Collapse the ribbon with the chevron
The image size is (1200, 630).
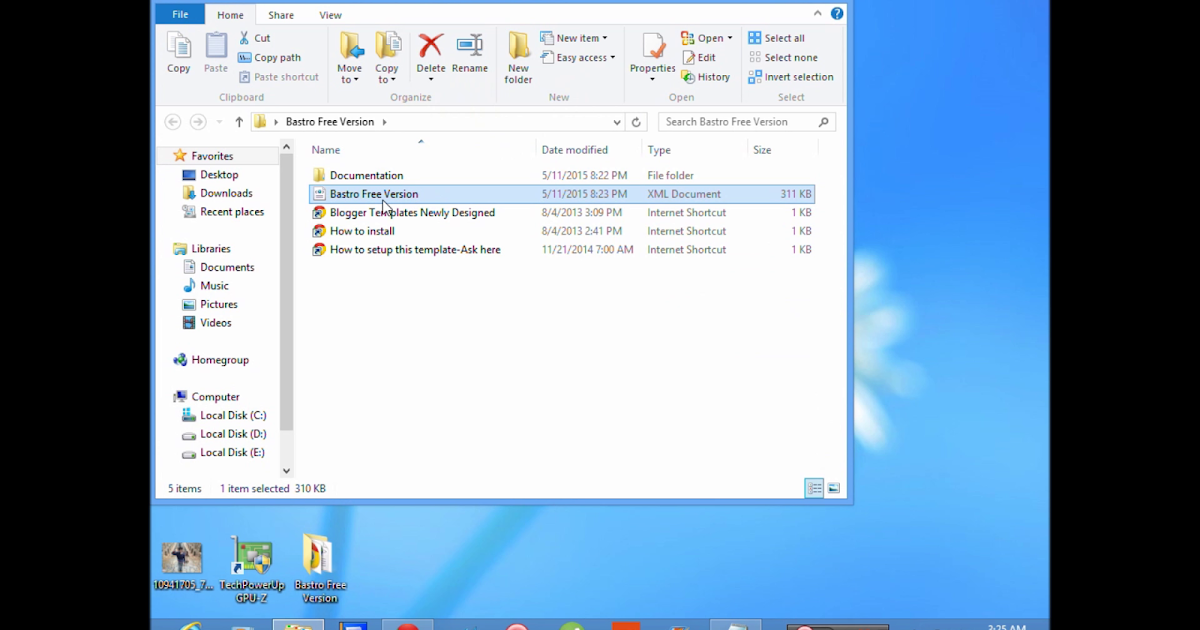(818, 14)
